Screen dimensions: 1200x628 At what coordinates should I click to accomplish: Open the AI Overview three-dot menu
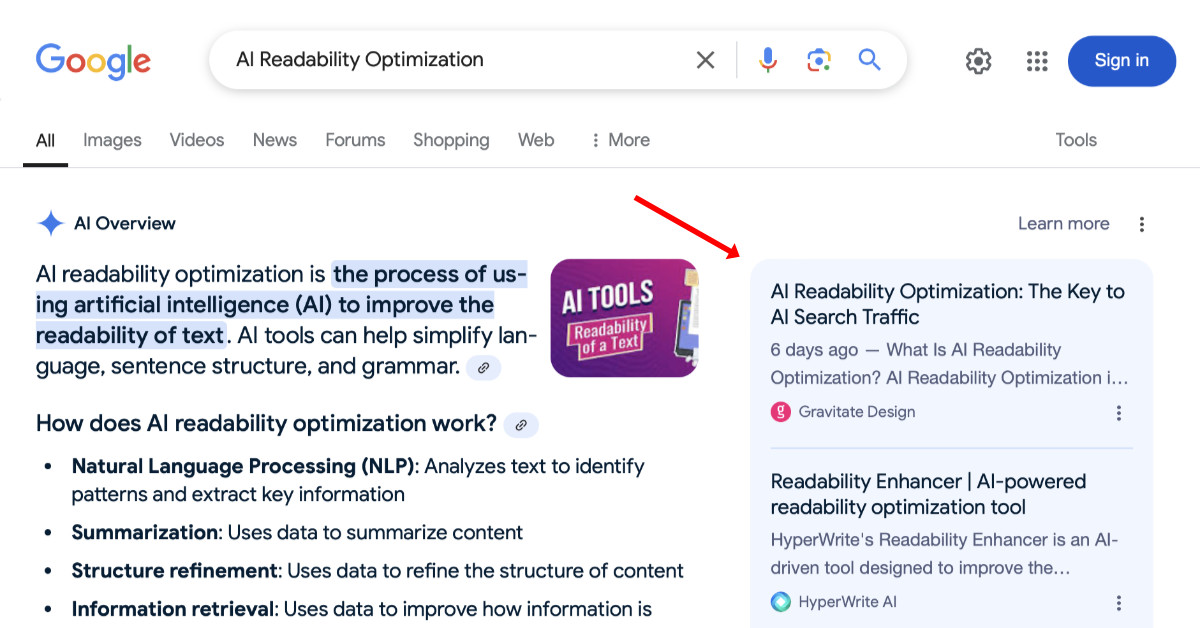(1141, 223)
